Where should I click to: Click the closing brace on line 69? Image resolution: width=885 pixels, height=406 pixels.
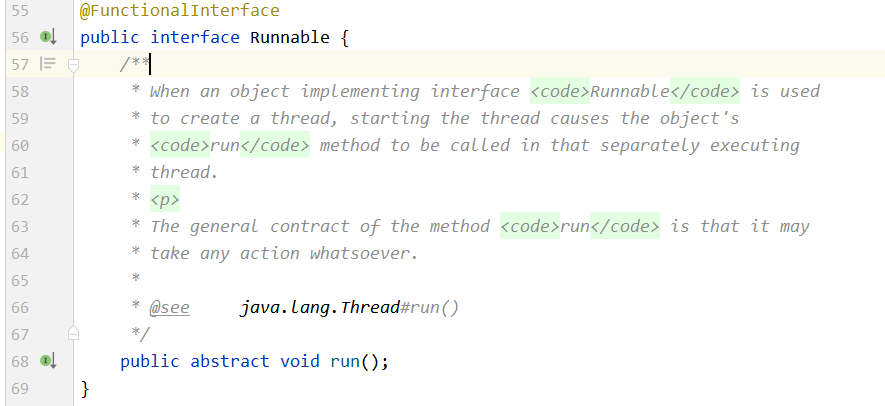[85, 388]
